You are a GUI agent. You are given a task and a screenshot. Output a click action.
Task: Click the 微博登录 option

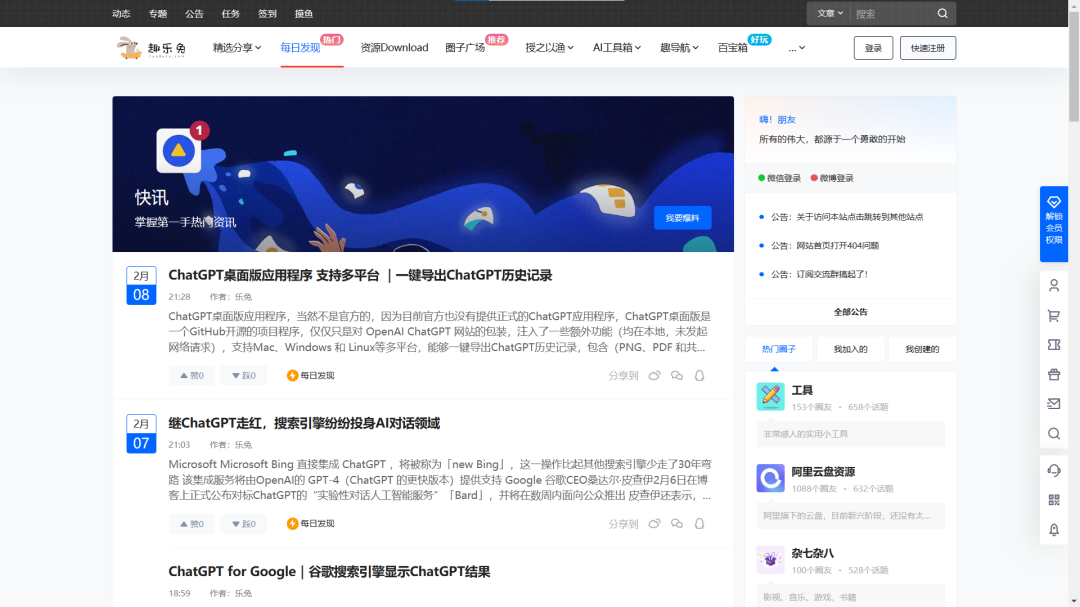click(832, 178)
